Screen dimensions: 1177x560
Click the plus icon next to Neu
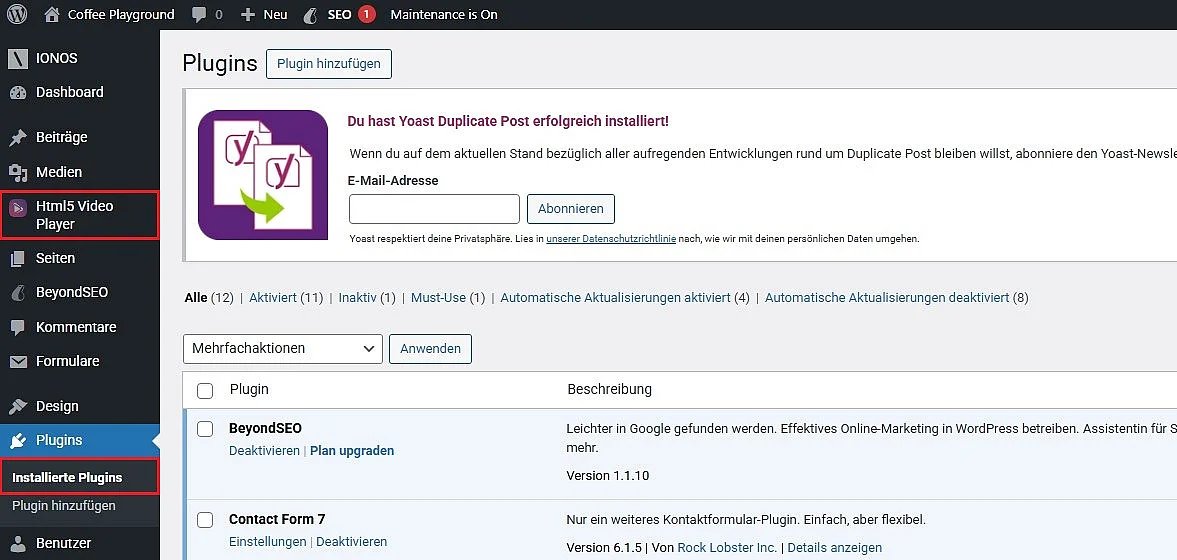point(248,14)
